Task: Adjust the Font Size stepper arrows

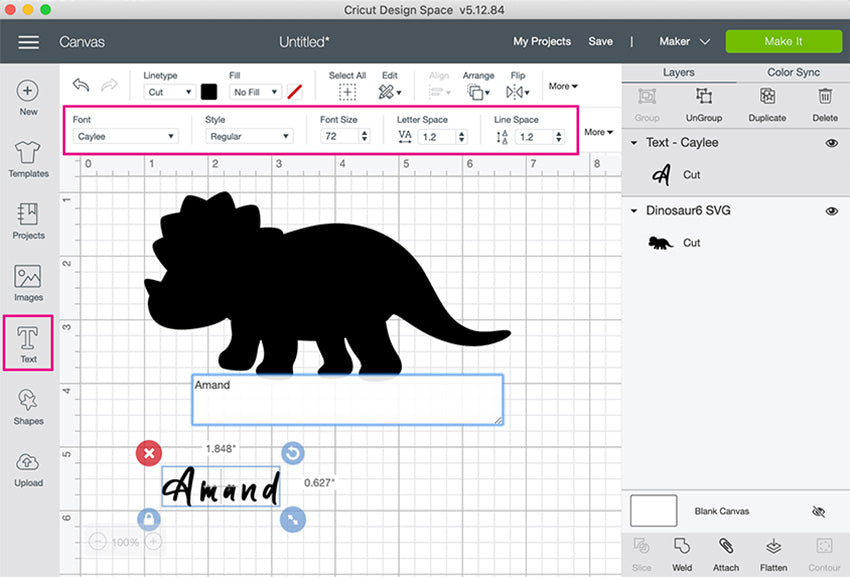Action: [x=365, y=136]
